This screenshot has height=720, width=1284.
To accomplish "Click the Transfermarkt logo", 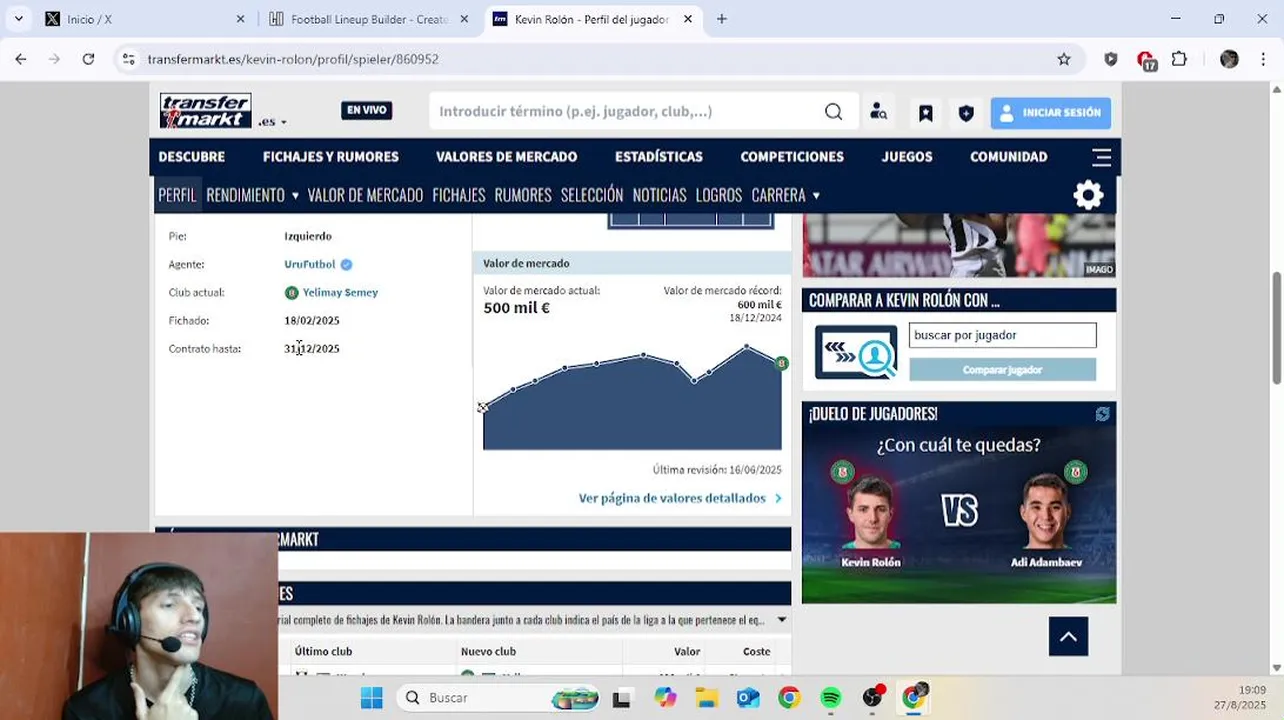I will [206, 111].
